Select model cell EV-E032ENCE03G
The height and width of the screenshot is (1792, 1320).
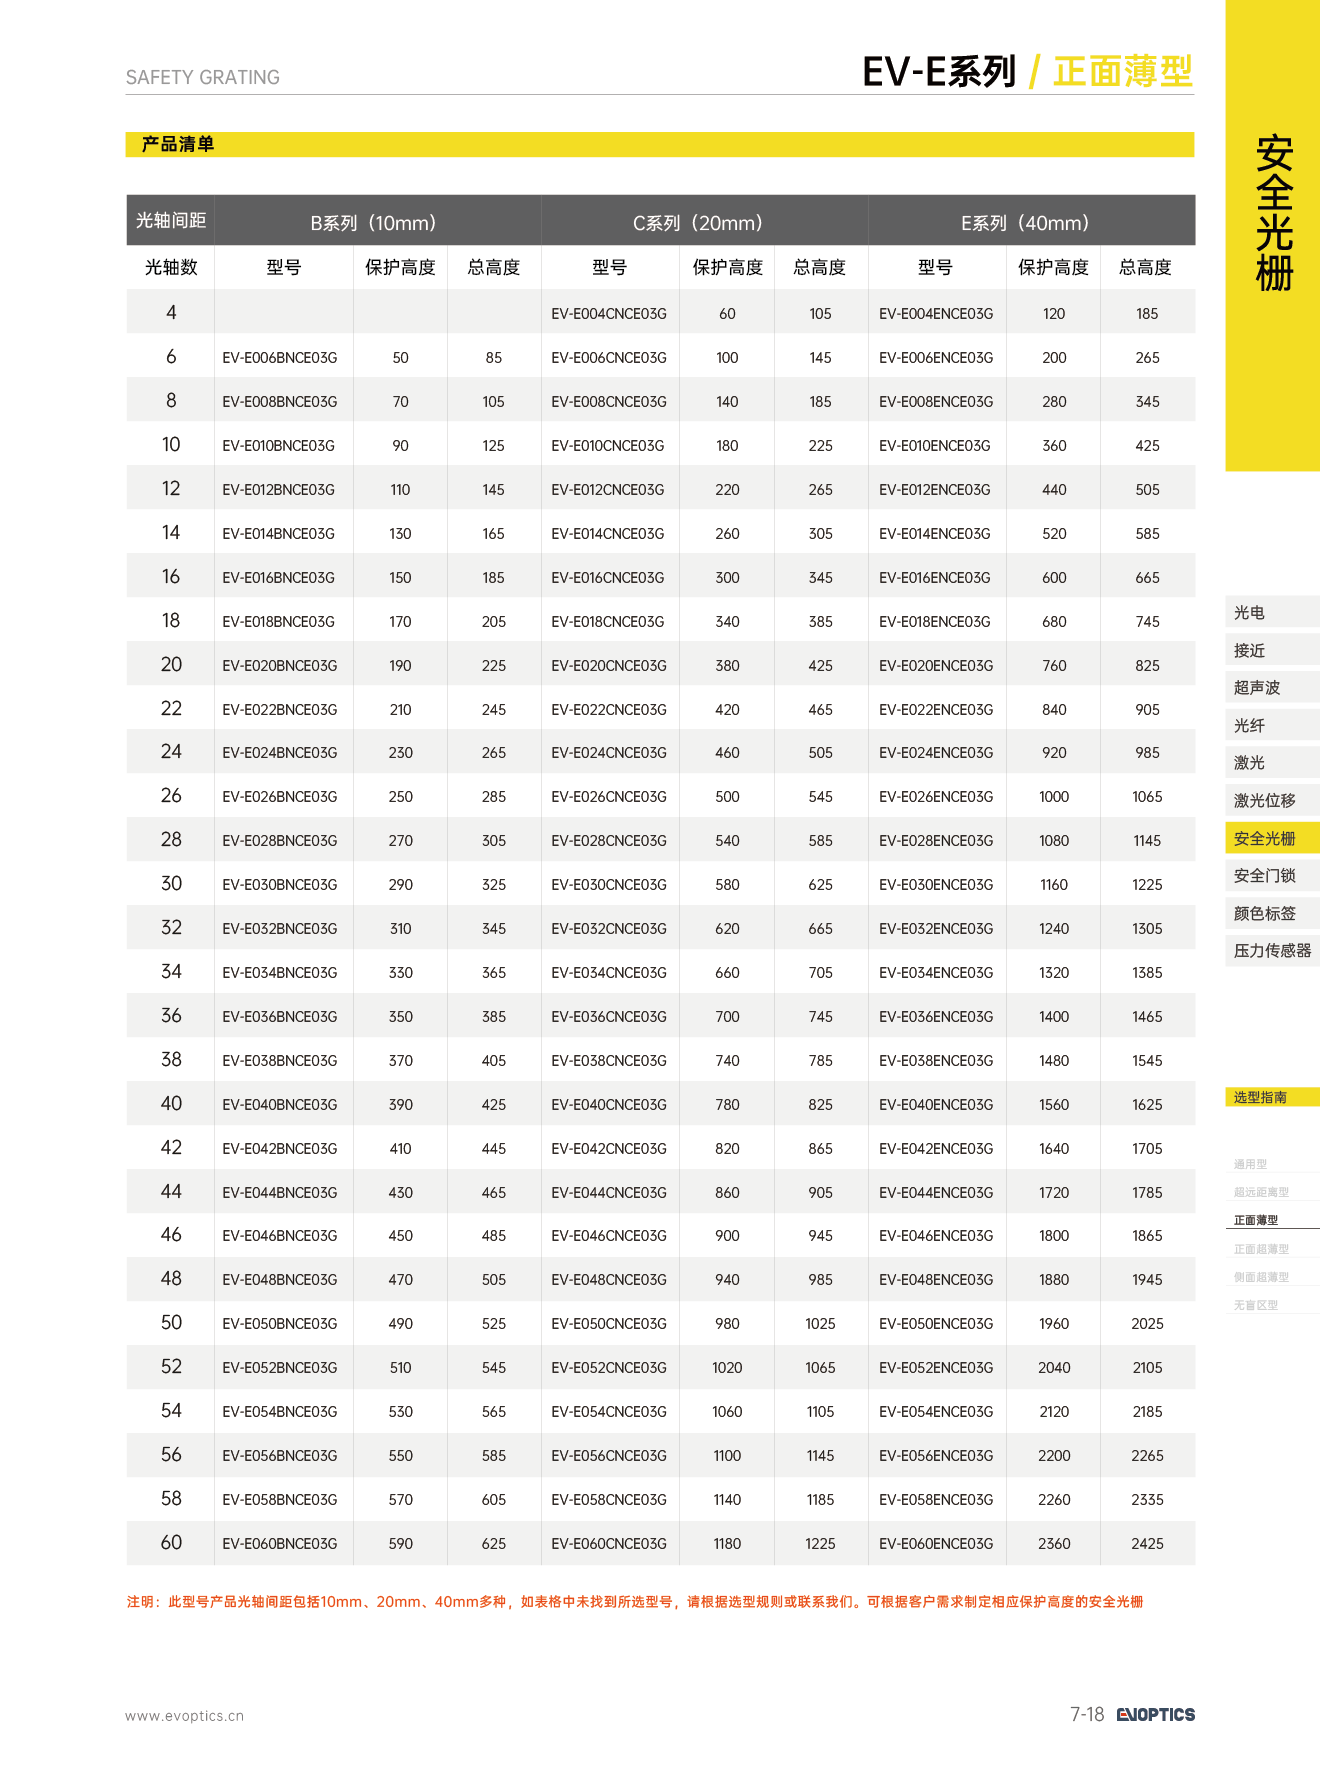(936, 929)
